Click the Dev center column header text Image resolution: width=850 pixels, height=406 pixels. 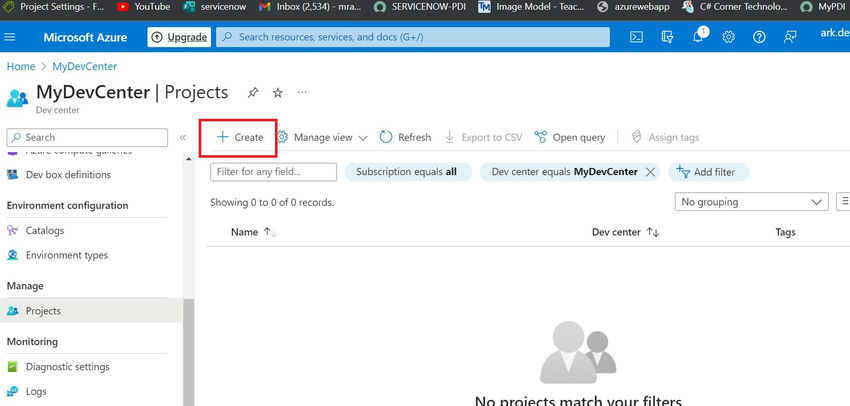click(616, 232)
